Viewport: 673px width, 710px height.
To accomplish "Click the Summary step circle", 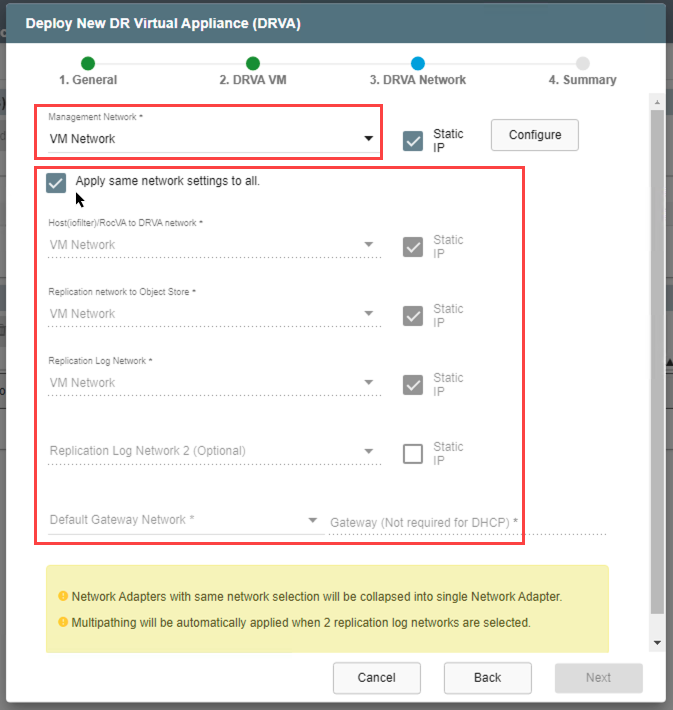I will pyautogui.click(x=583, y=63).
